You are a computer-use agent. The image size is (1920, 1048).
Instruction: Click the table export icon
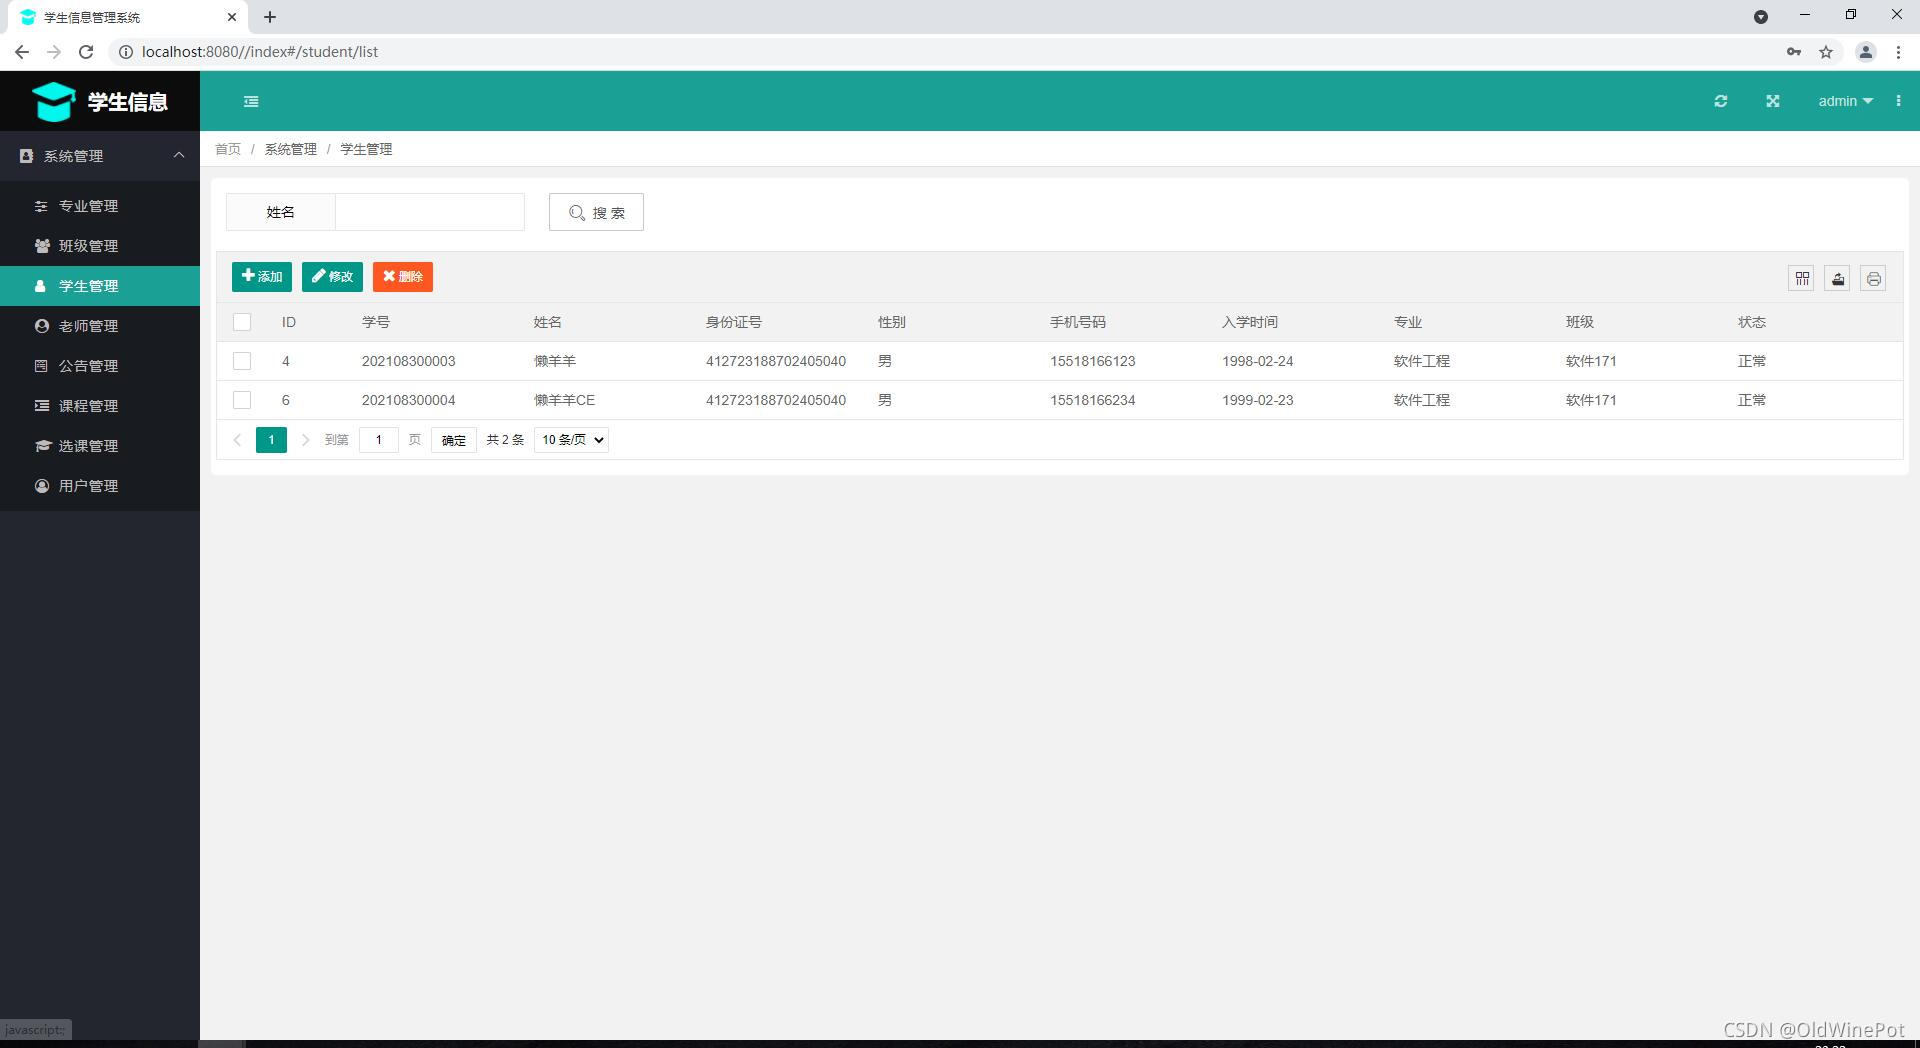click(1838, 279)
